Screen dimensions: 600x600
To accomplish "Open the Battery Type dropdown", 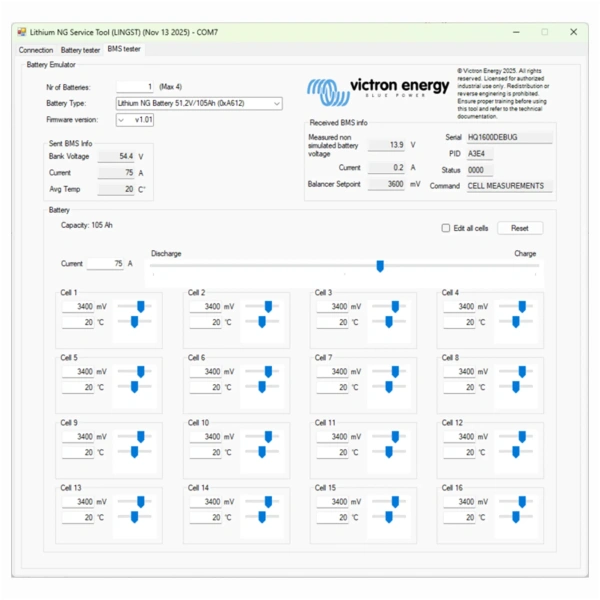I will tap(198, 103).
